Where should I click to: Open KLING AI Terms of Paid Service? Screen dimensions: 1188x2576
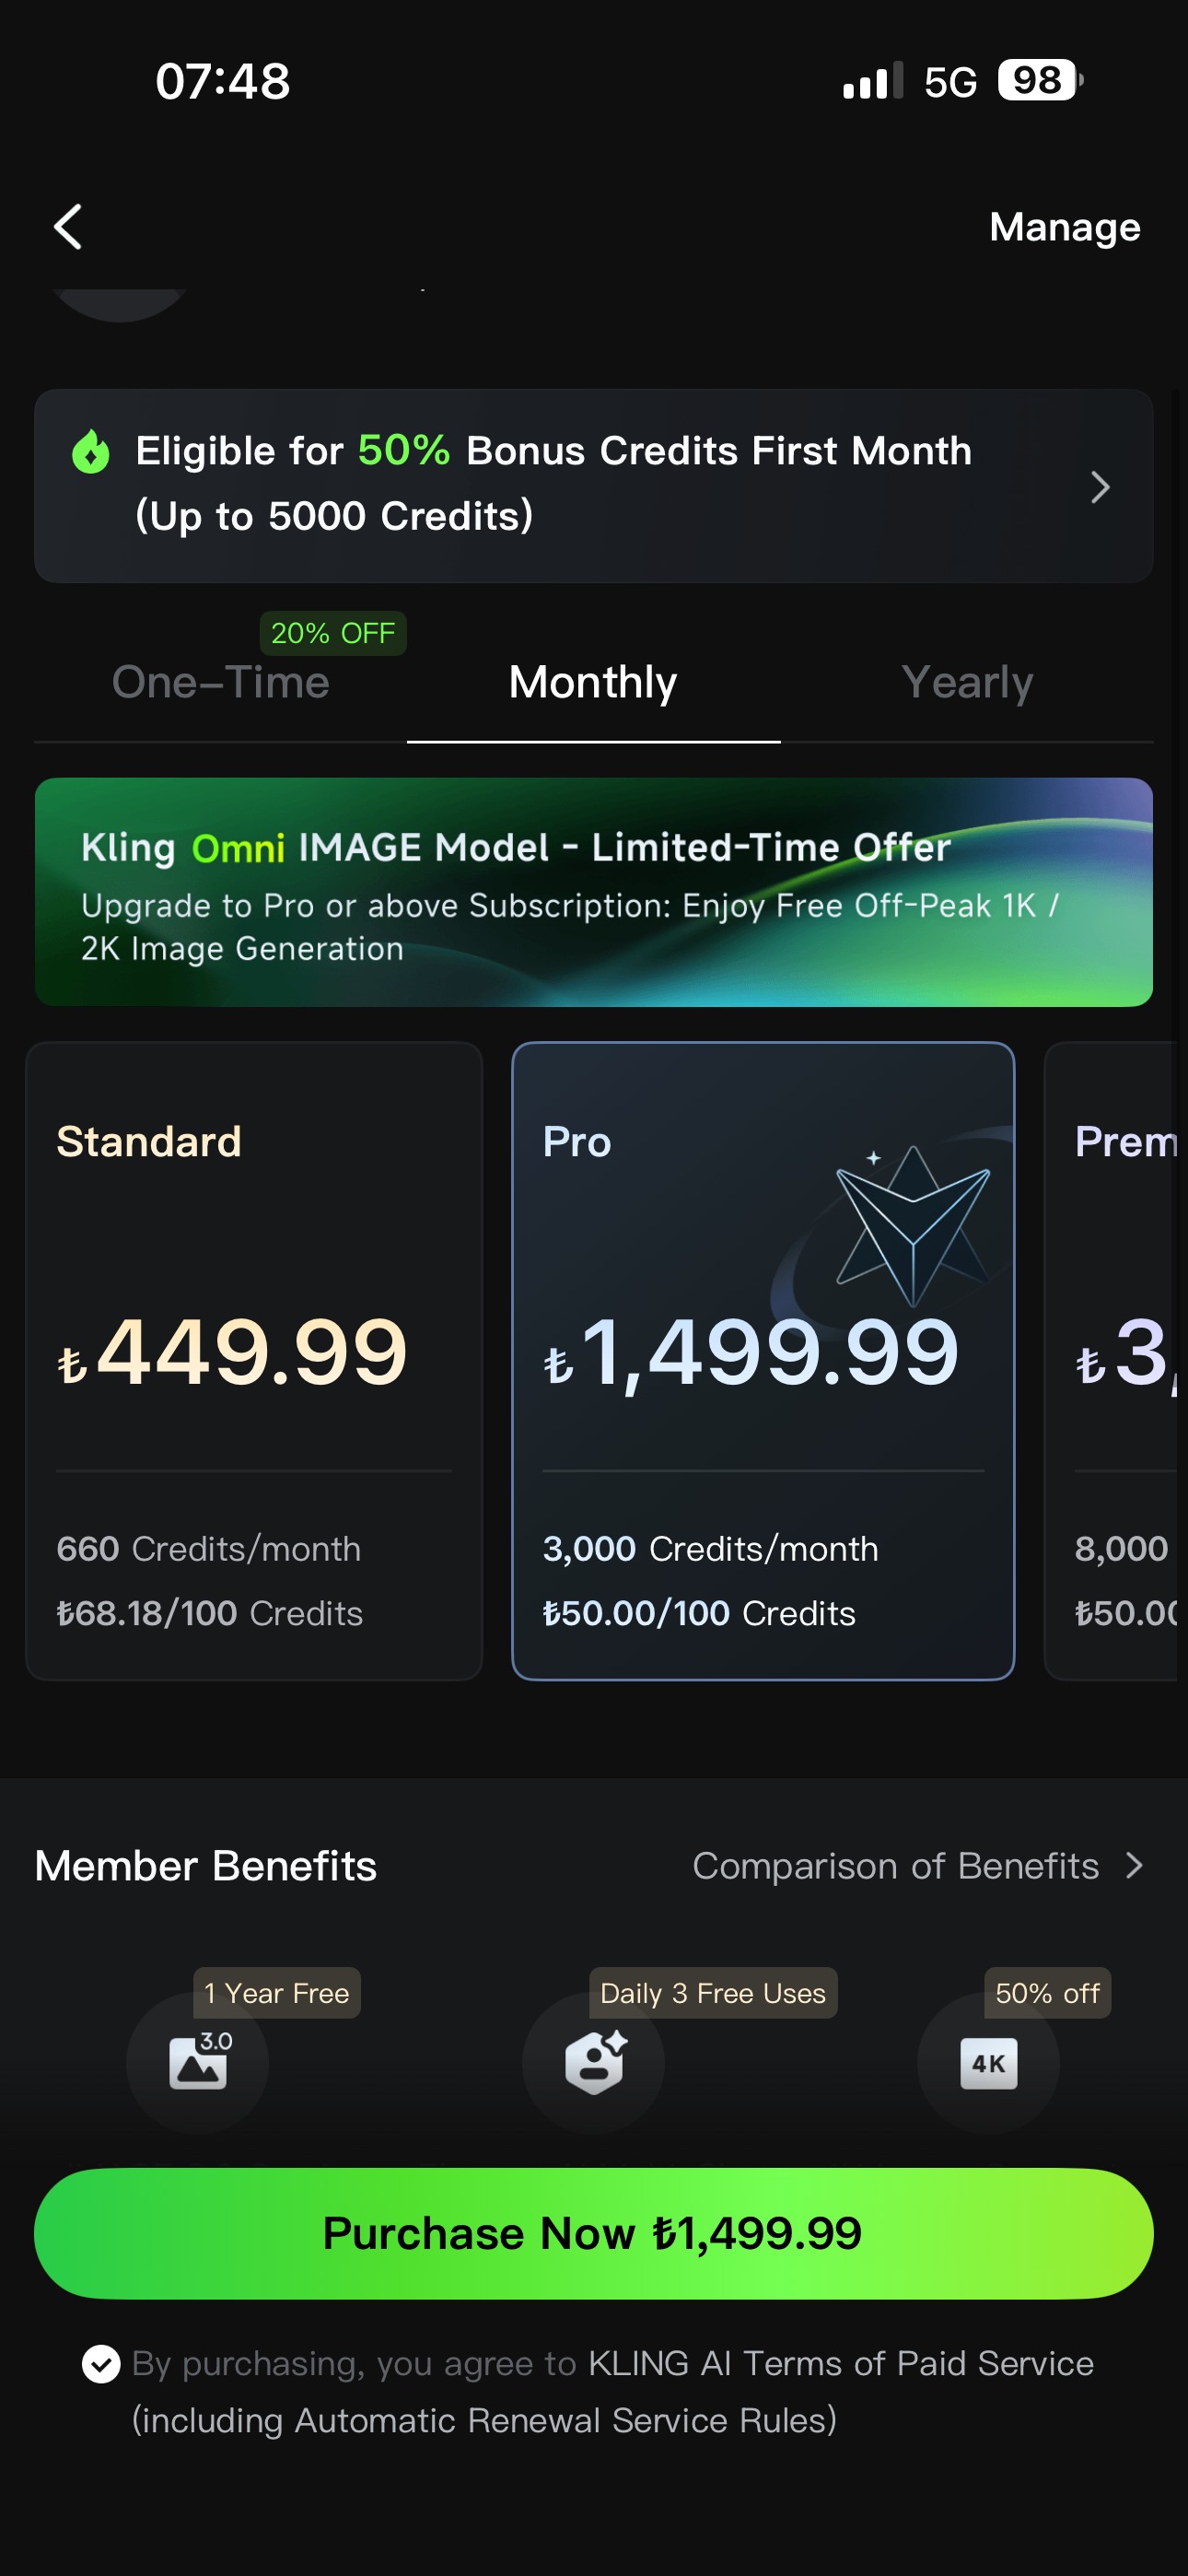tap(841, 2363)
